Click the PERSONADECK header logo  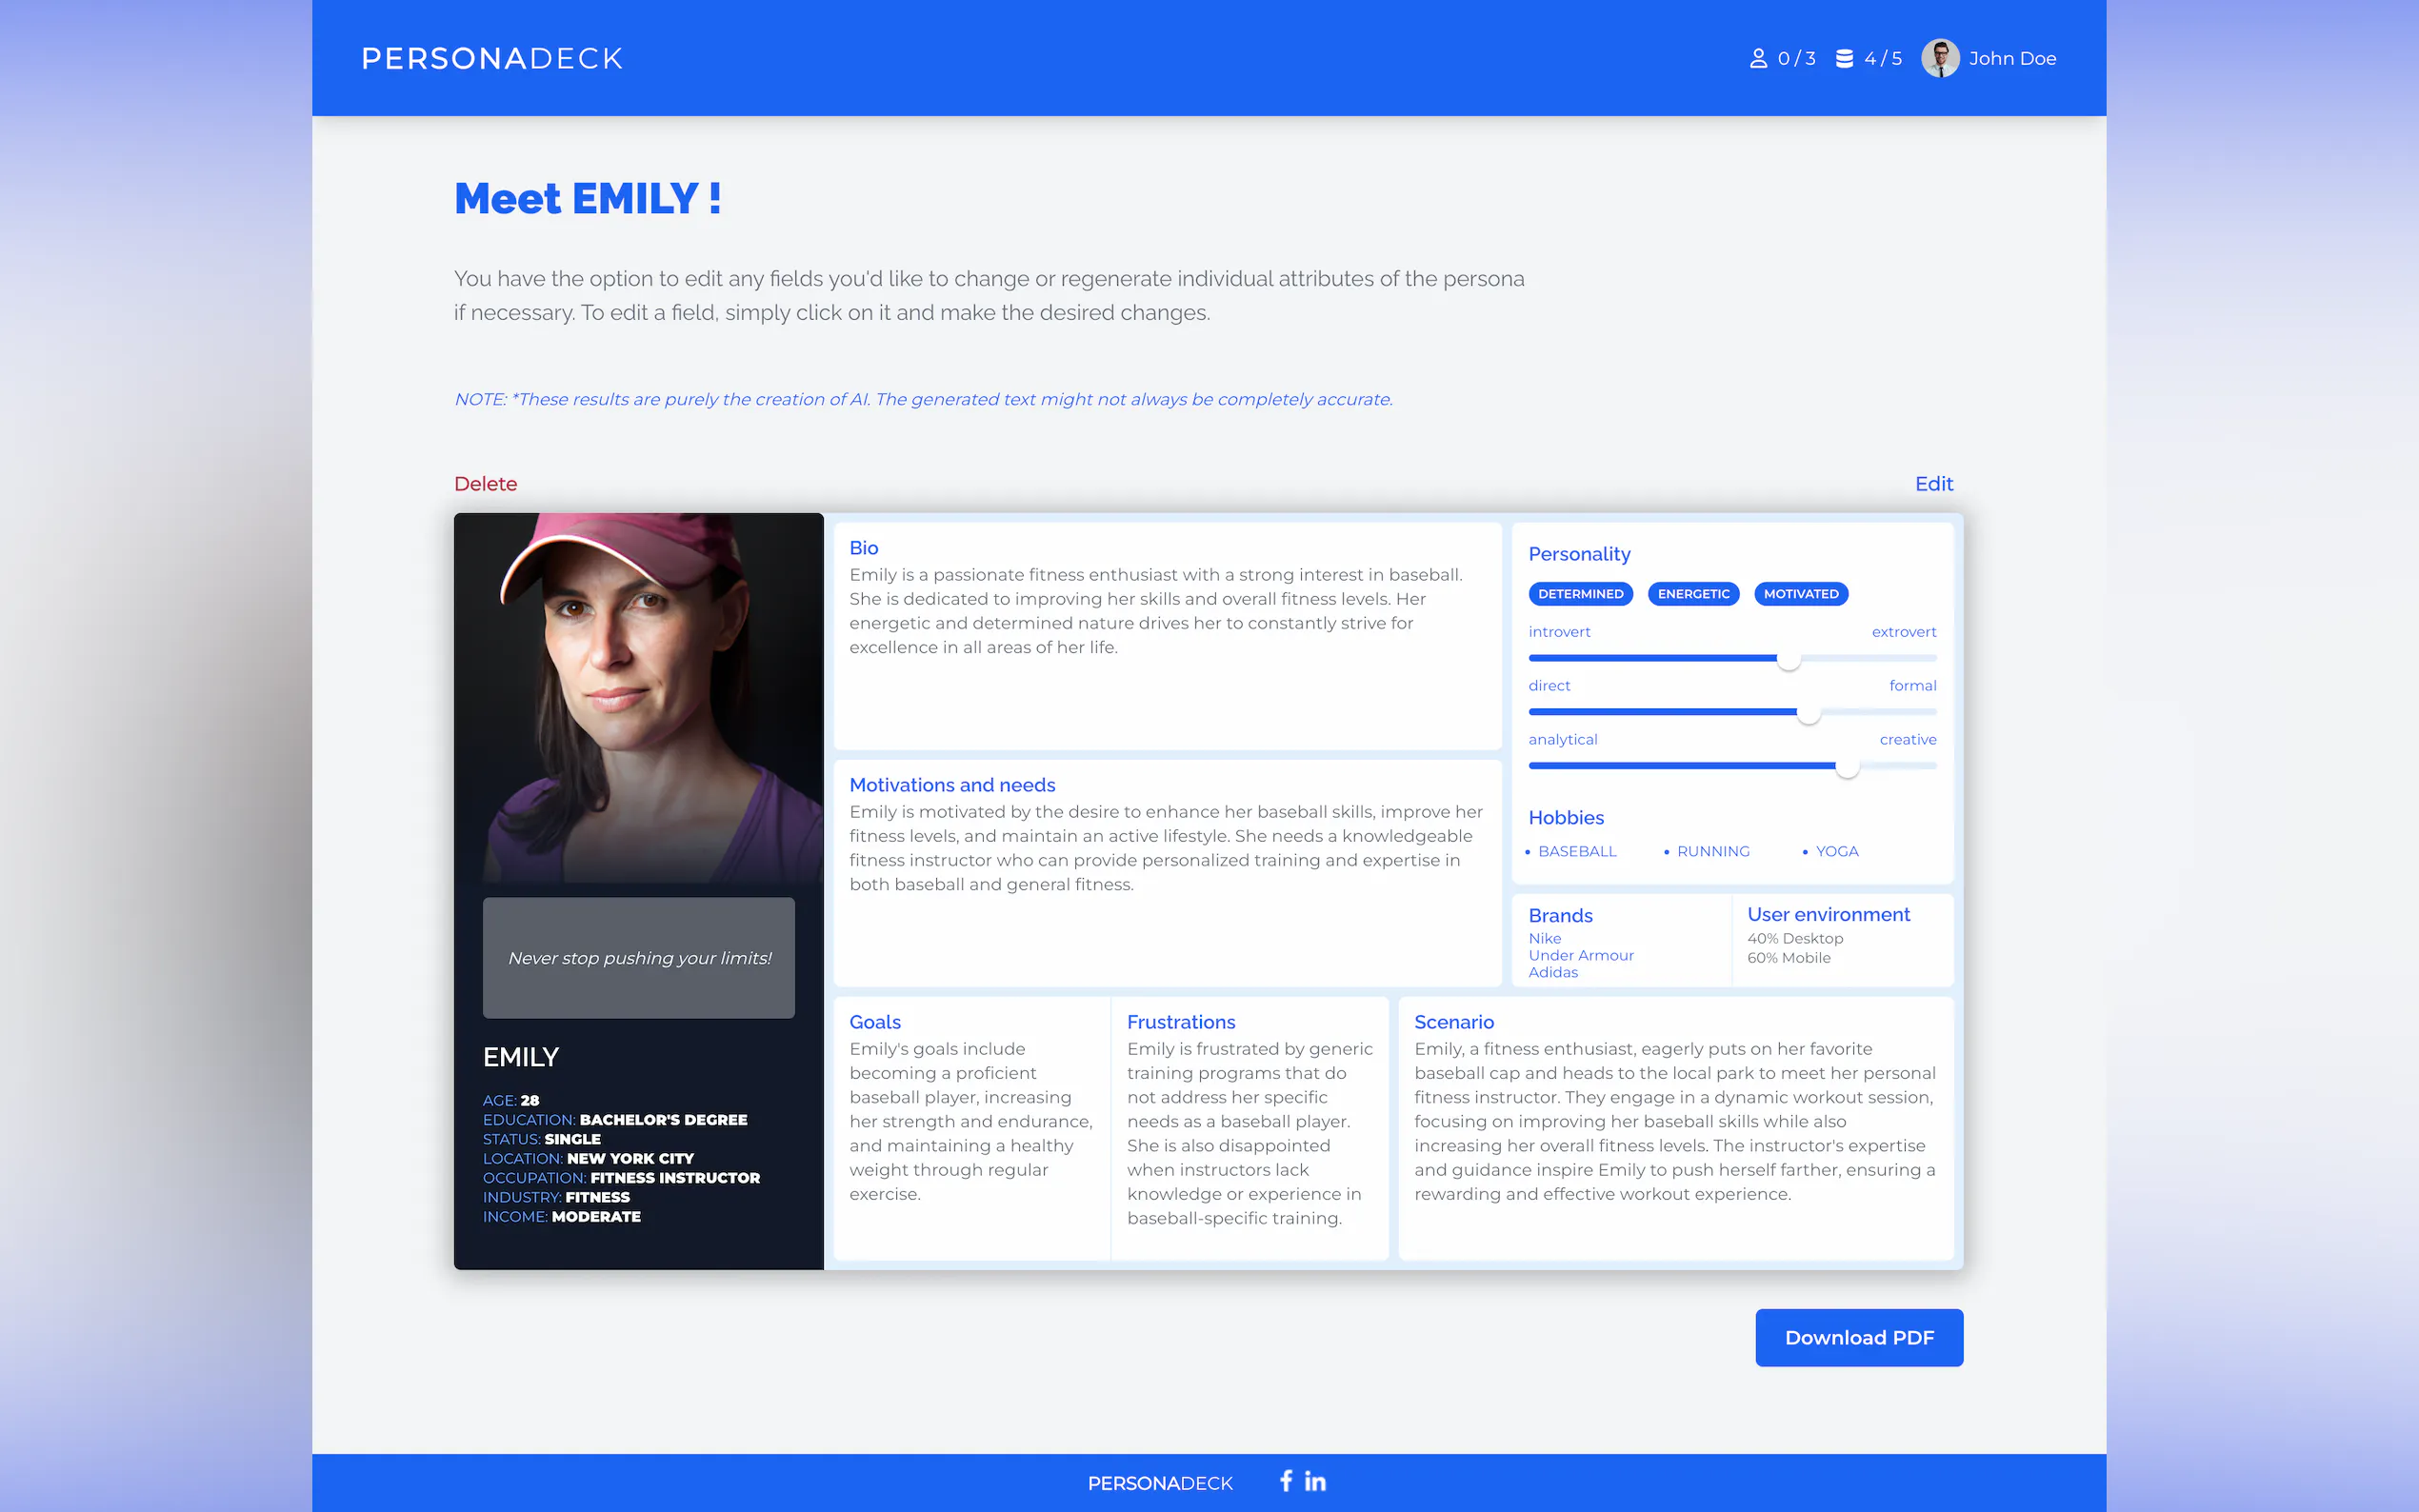[x=492, y=58]
